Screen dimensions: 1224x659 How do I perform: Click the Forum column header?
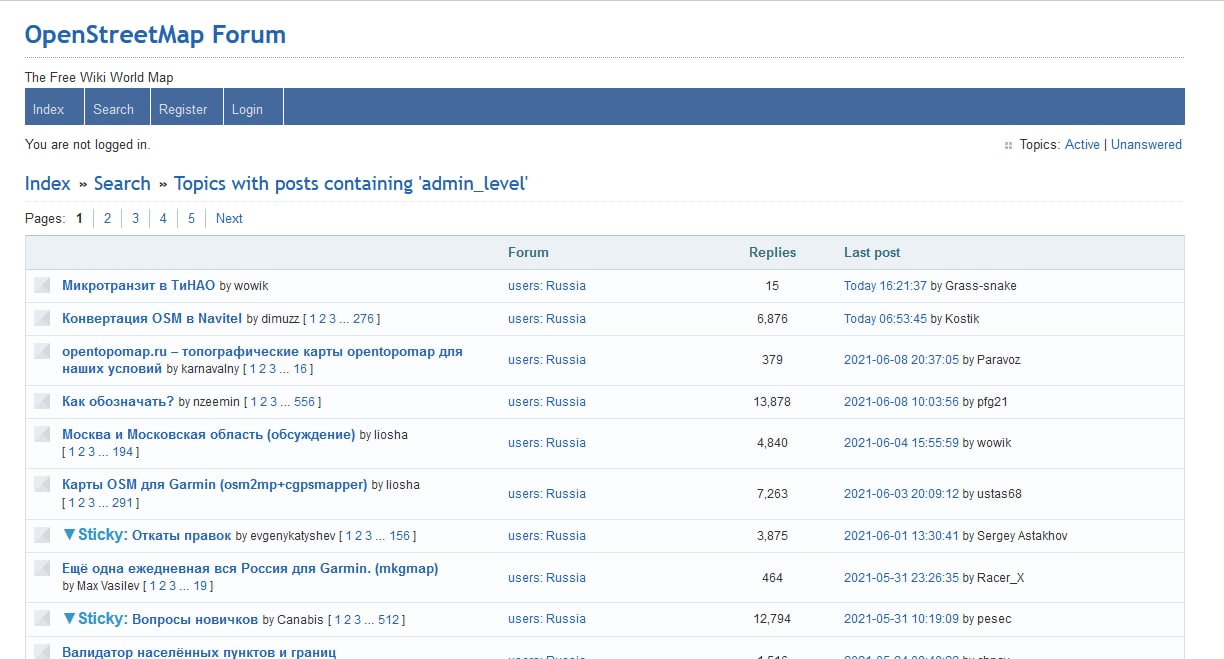click(528, 252)
